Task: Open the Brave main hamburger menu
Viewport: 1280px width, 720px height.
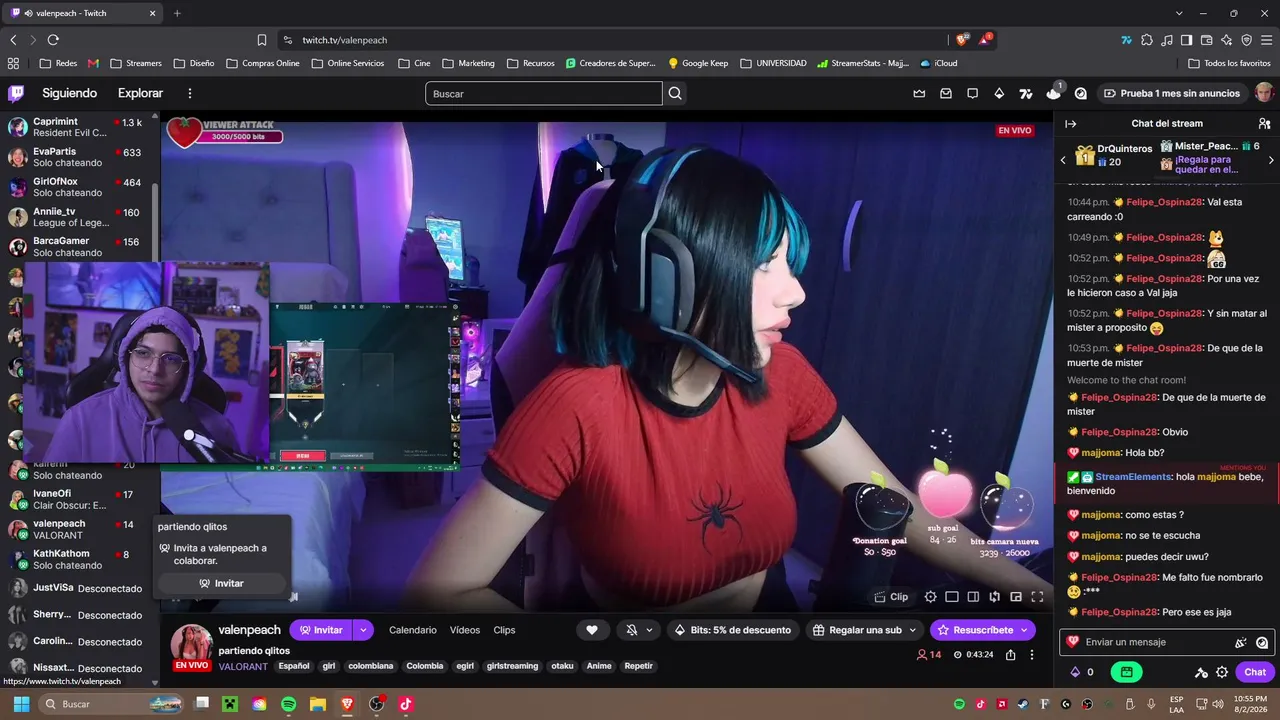Action: (1266, 40)
